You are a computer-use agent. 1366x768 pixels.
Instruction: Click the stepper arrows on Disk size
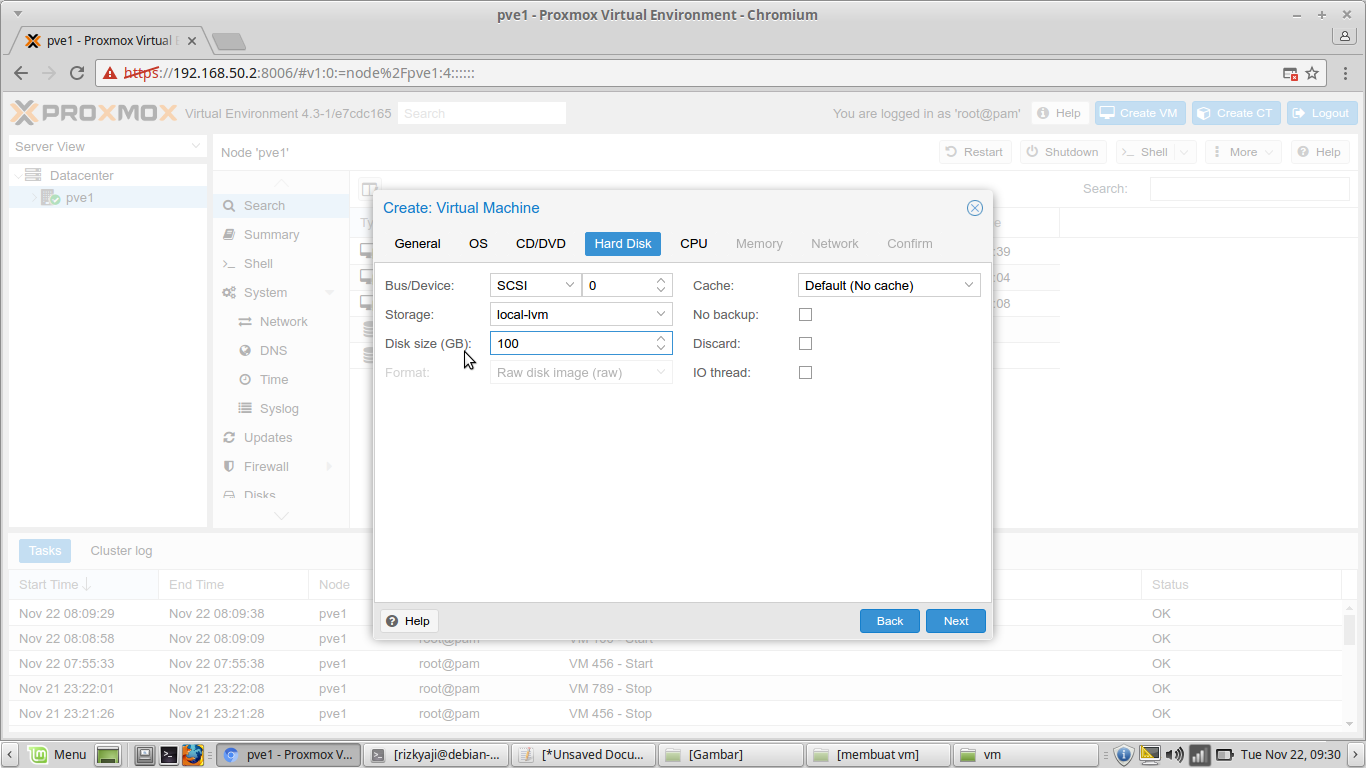pos(661,344)
